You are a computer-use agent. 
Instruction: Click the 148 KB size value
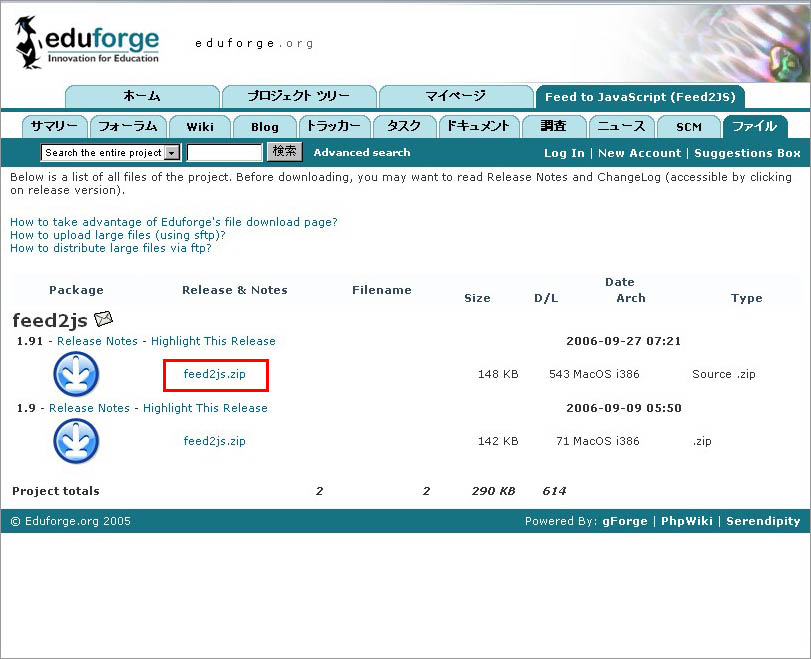(x=498, y=374)
